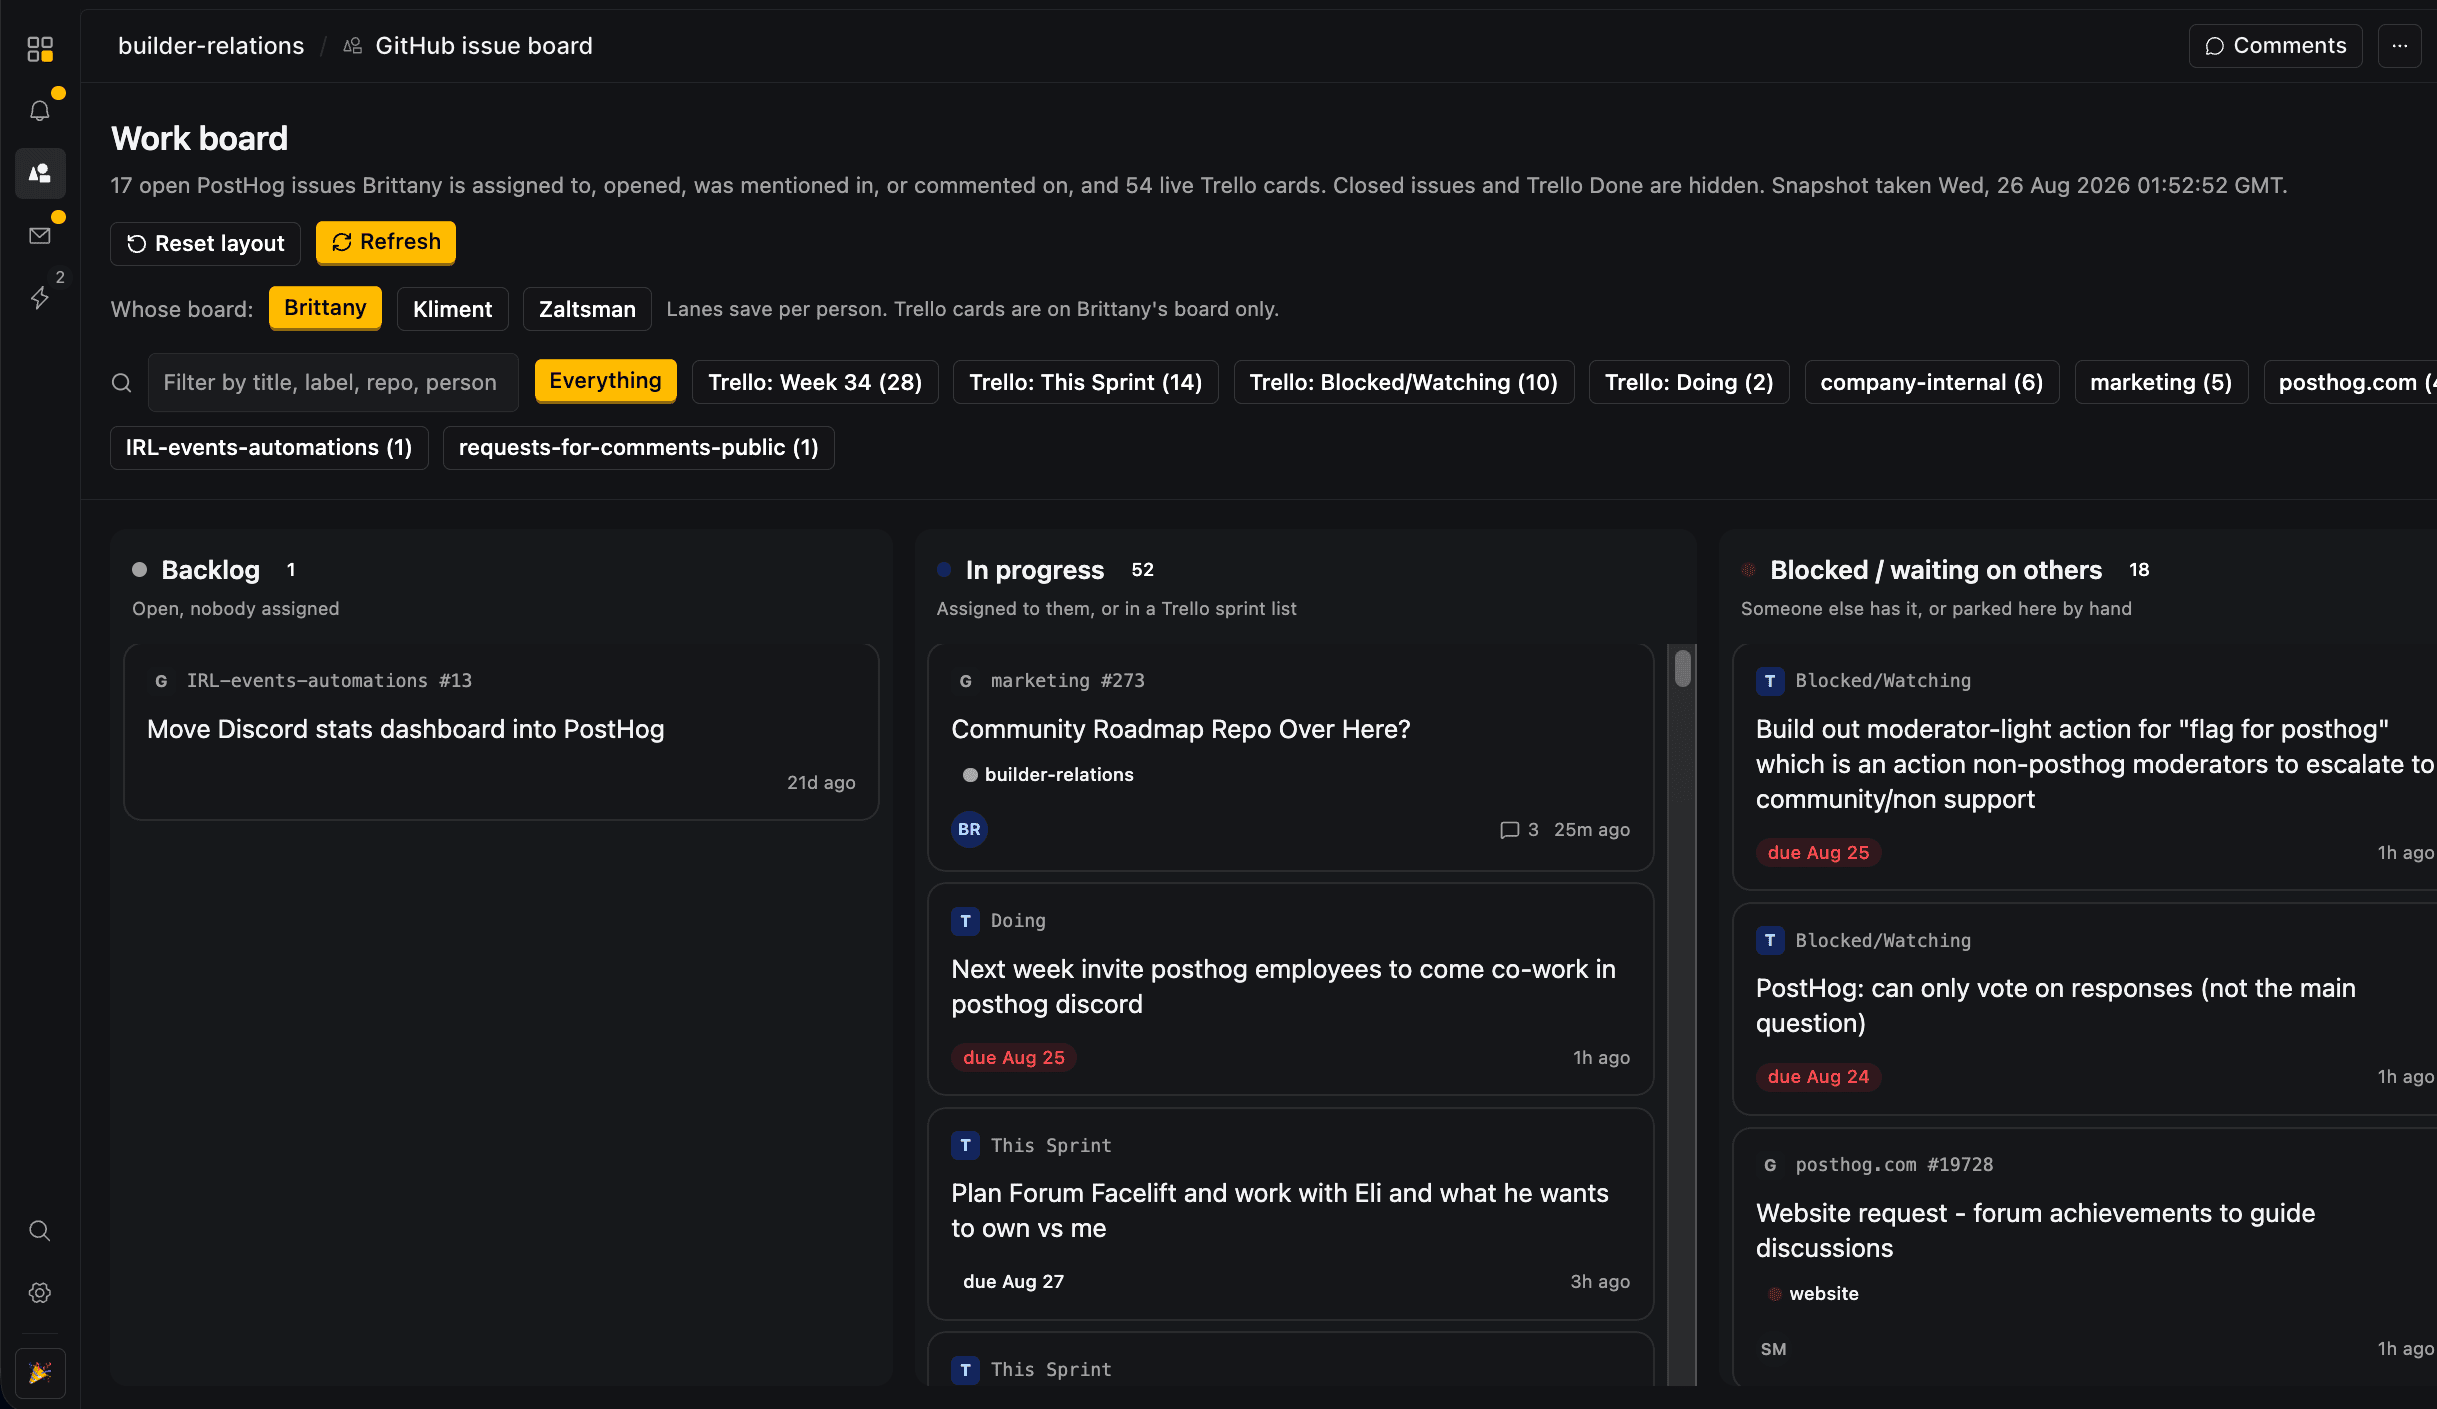The height and width of the screenshot is (1409, 2437).
Task: Open search from the sidebar magnifier icon
Action: [40, 1231]
